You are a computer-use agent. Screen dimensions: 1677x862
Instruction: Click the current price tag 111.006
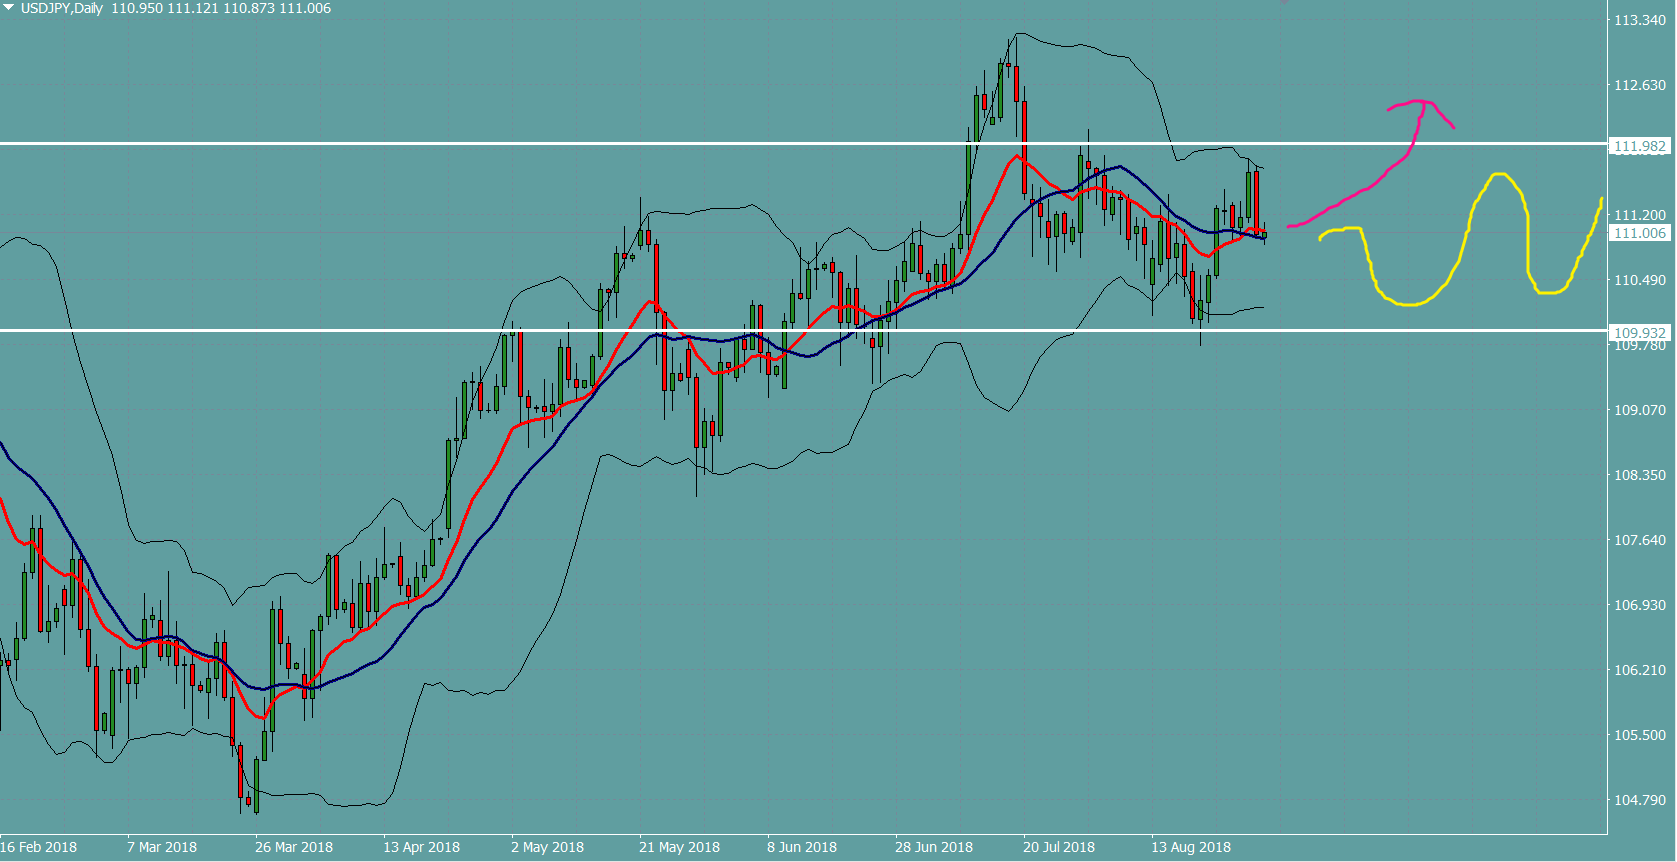(x=1640, y=233)
